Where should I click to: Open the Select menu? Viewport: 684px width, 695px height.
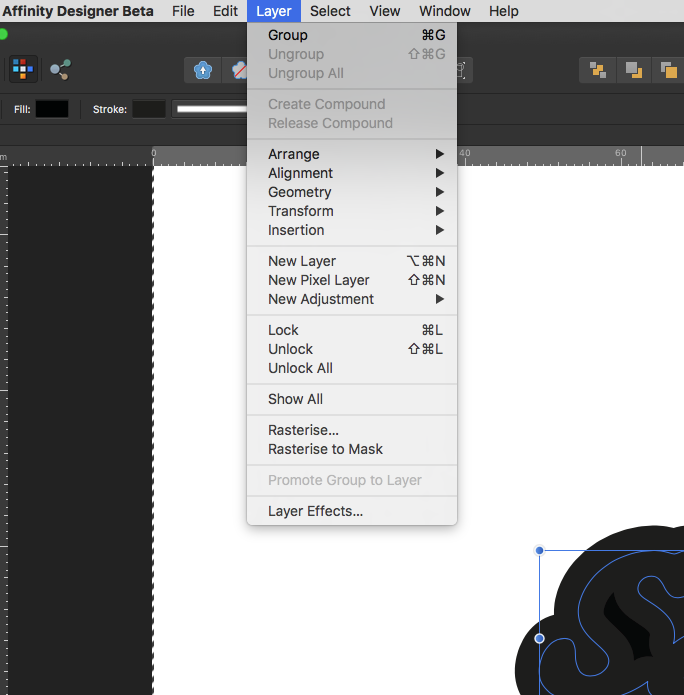pos(330,11)
